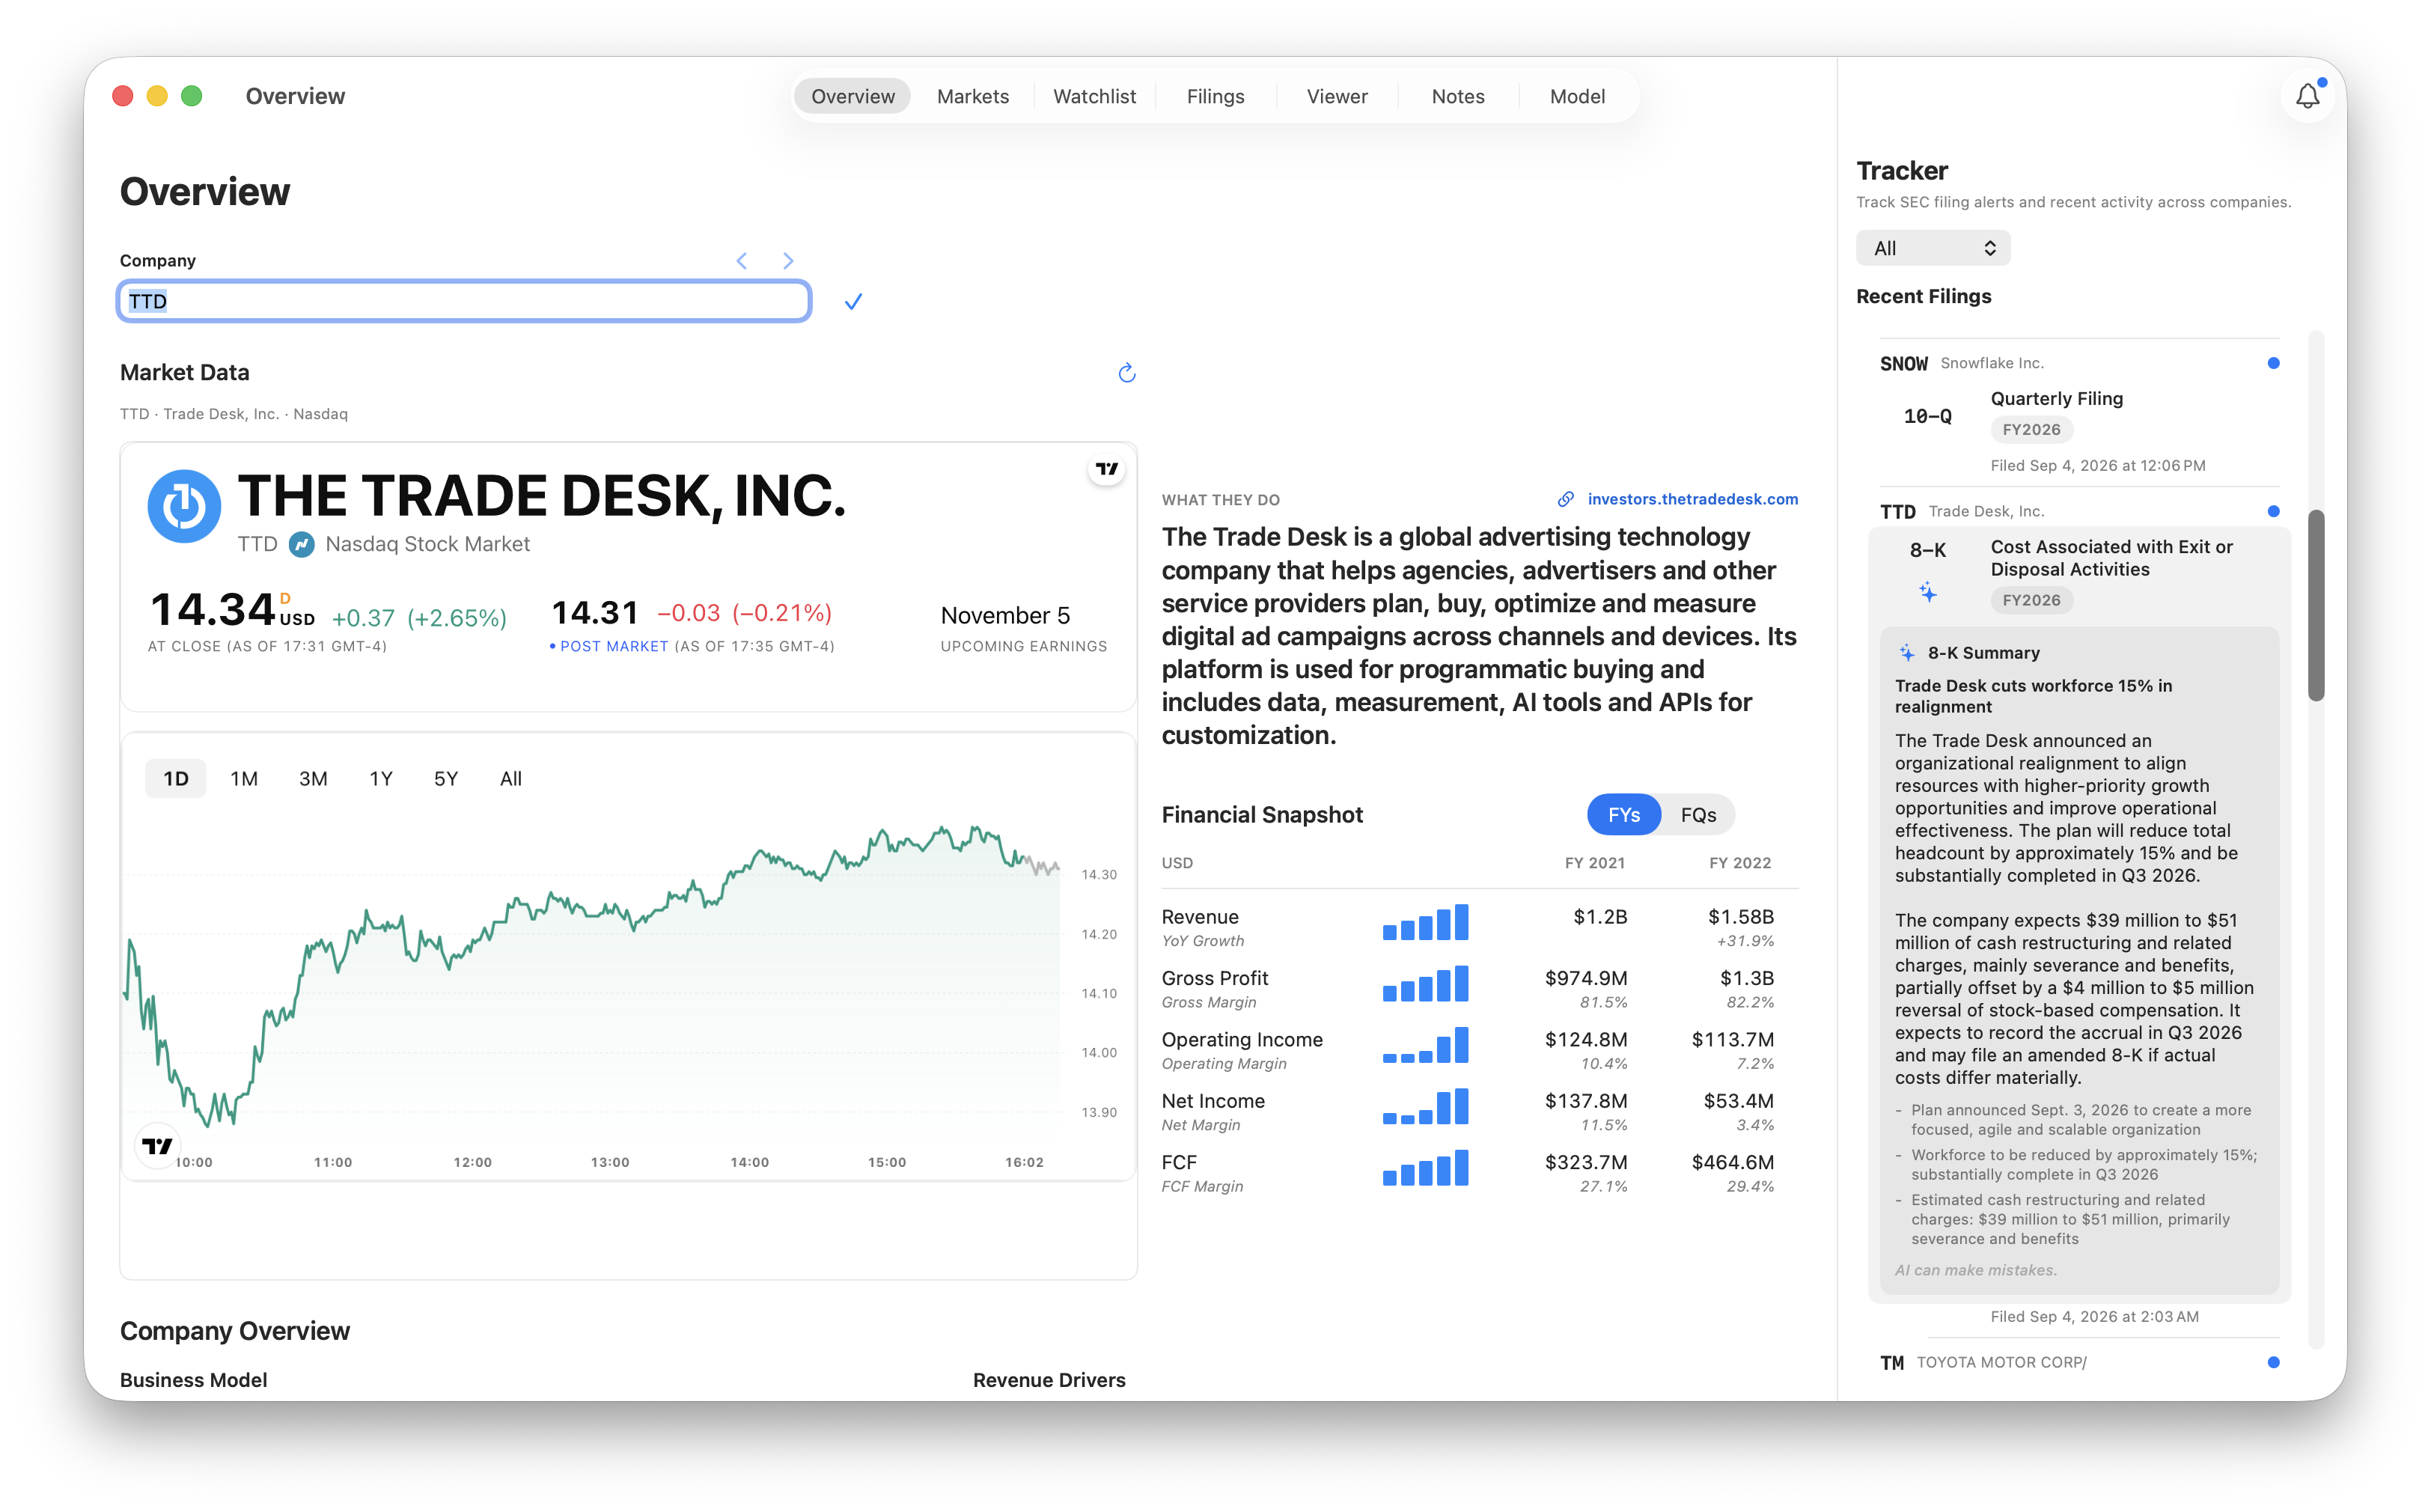
Task: Click Operating Income mini bar chart
Action: (x=1425, y=1044)
